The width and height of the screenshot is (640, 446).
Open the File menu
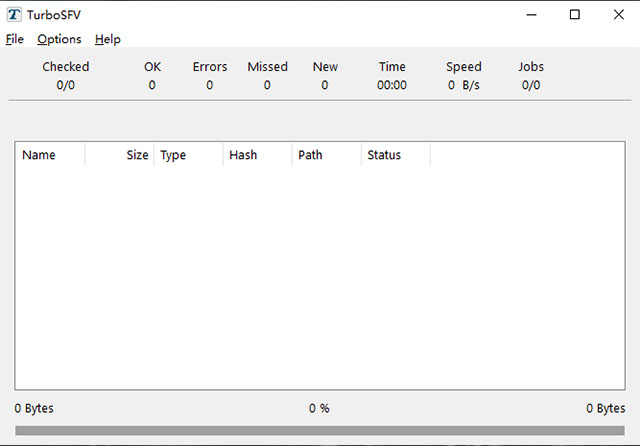pos(15,39)
